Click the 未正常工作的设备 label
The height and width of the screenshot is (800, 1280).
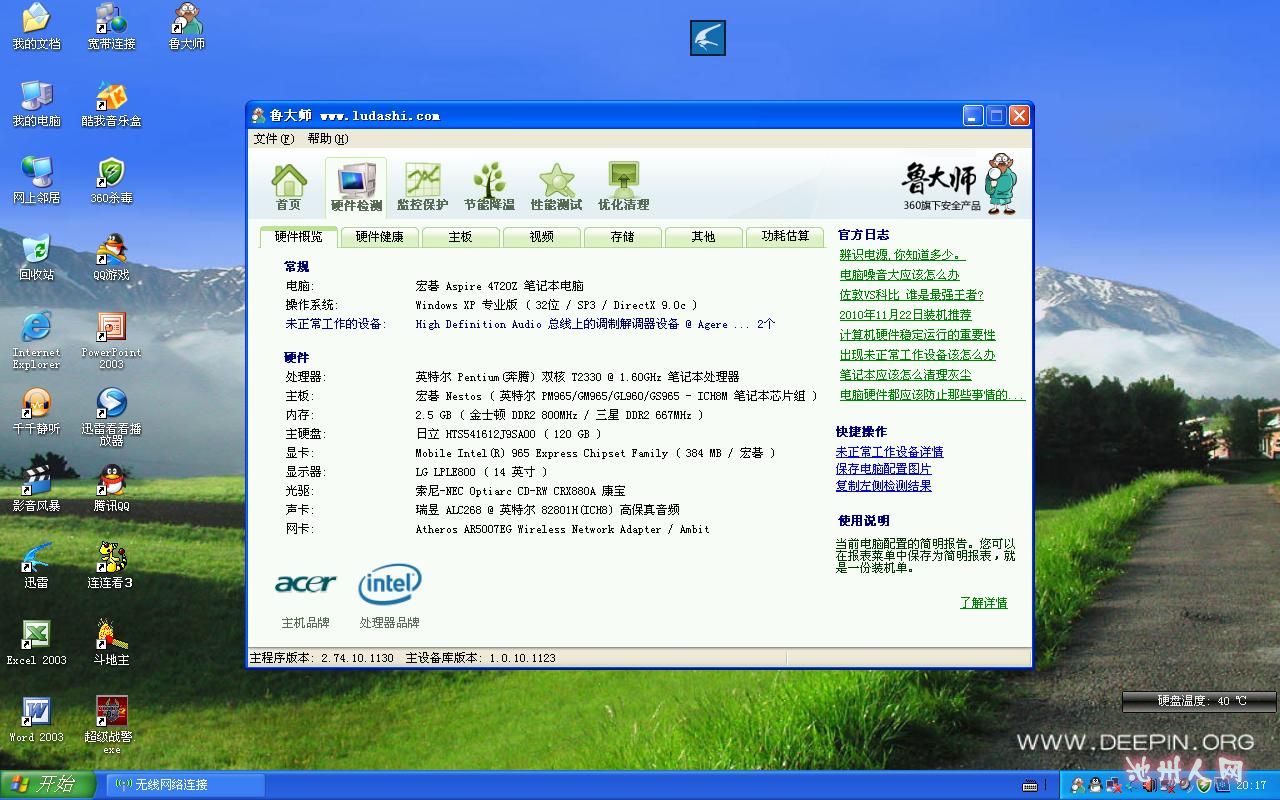point(334,324)
